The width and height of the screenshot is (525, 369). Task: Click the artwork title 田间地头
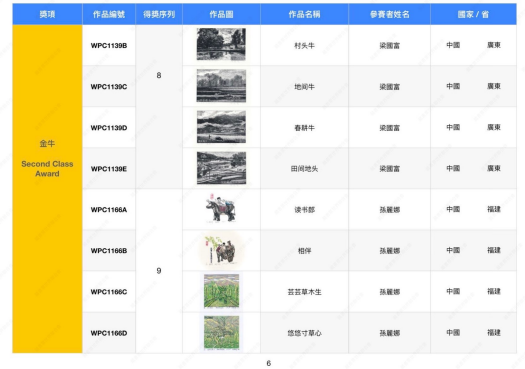tap(304, 169)
